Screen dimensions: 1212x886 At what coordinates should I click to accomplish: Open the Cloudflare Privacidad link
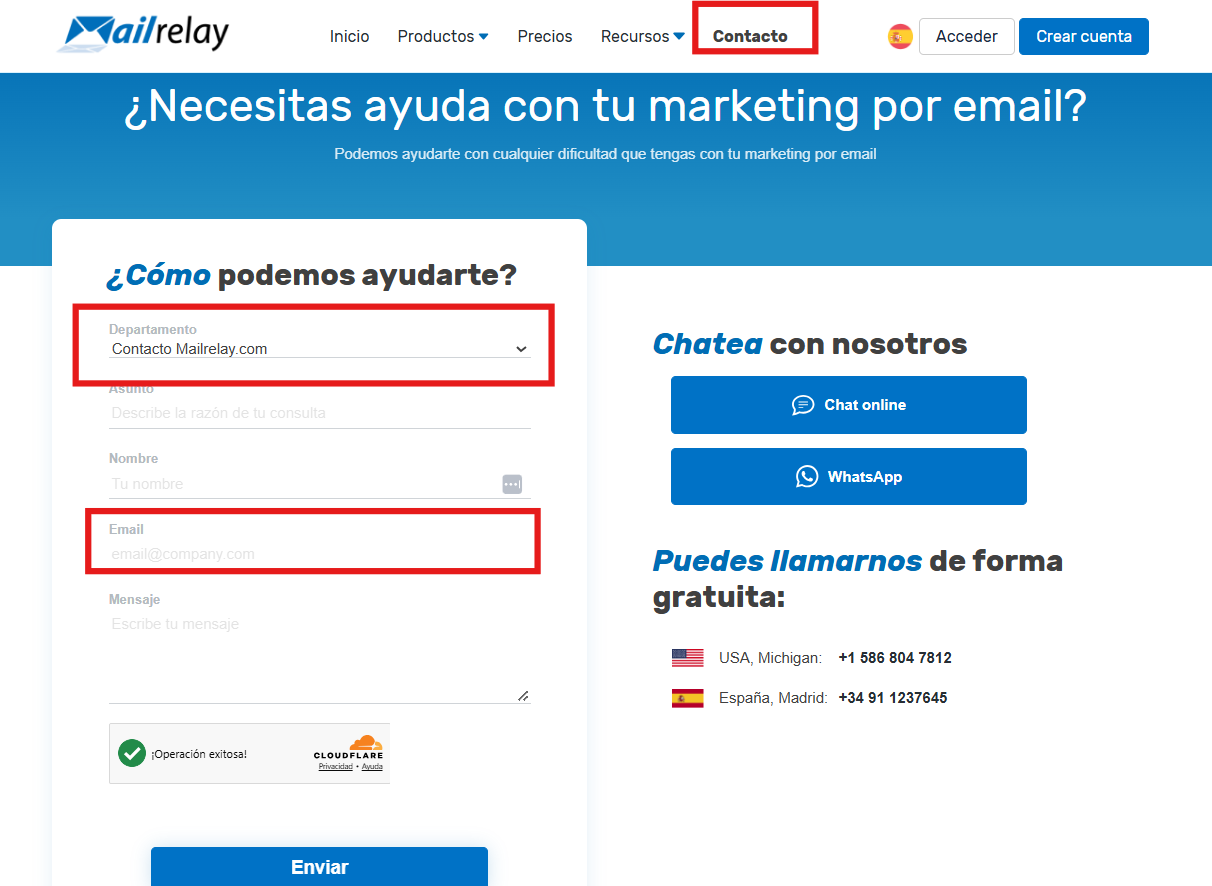(x=335, y=767)
